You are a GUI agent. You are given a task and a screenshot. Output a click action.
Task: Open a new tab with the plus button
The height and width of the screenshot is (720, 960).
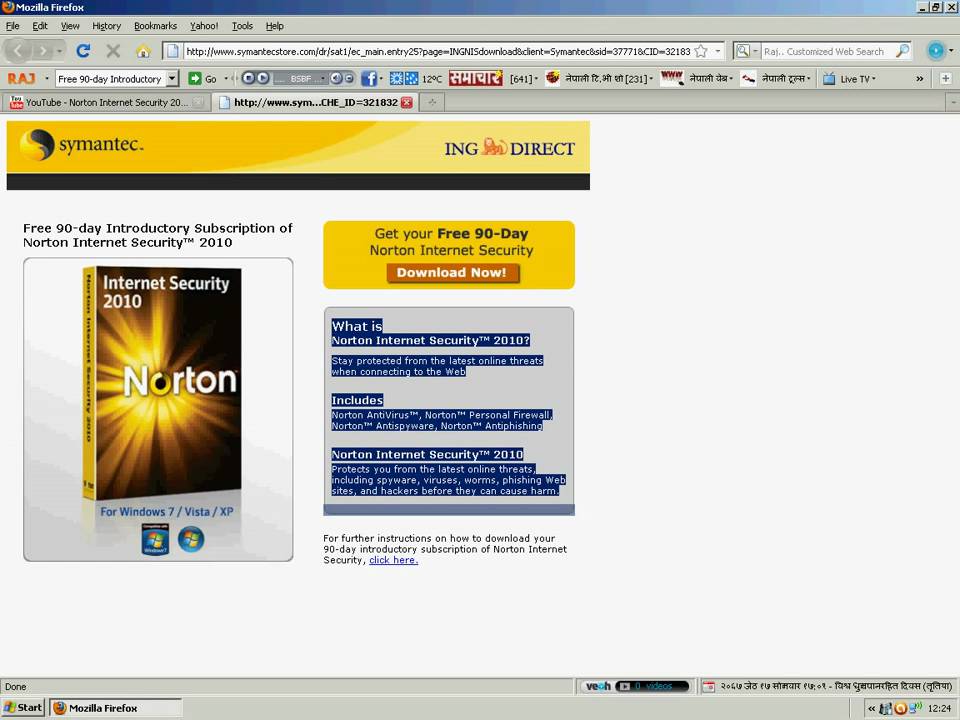coord(432,102)
